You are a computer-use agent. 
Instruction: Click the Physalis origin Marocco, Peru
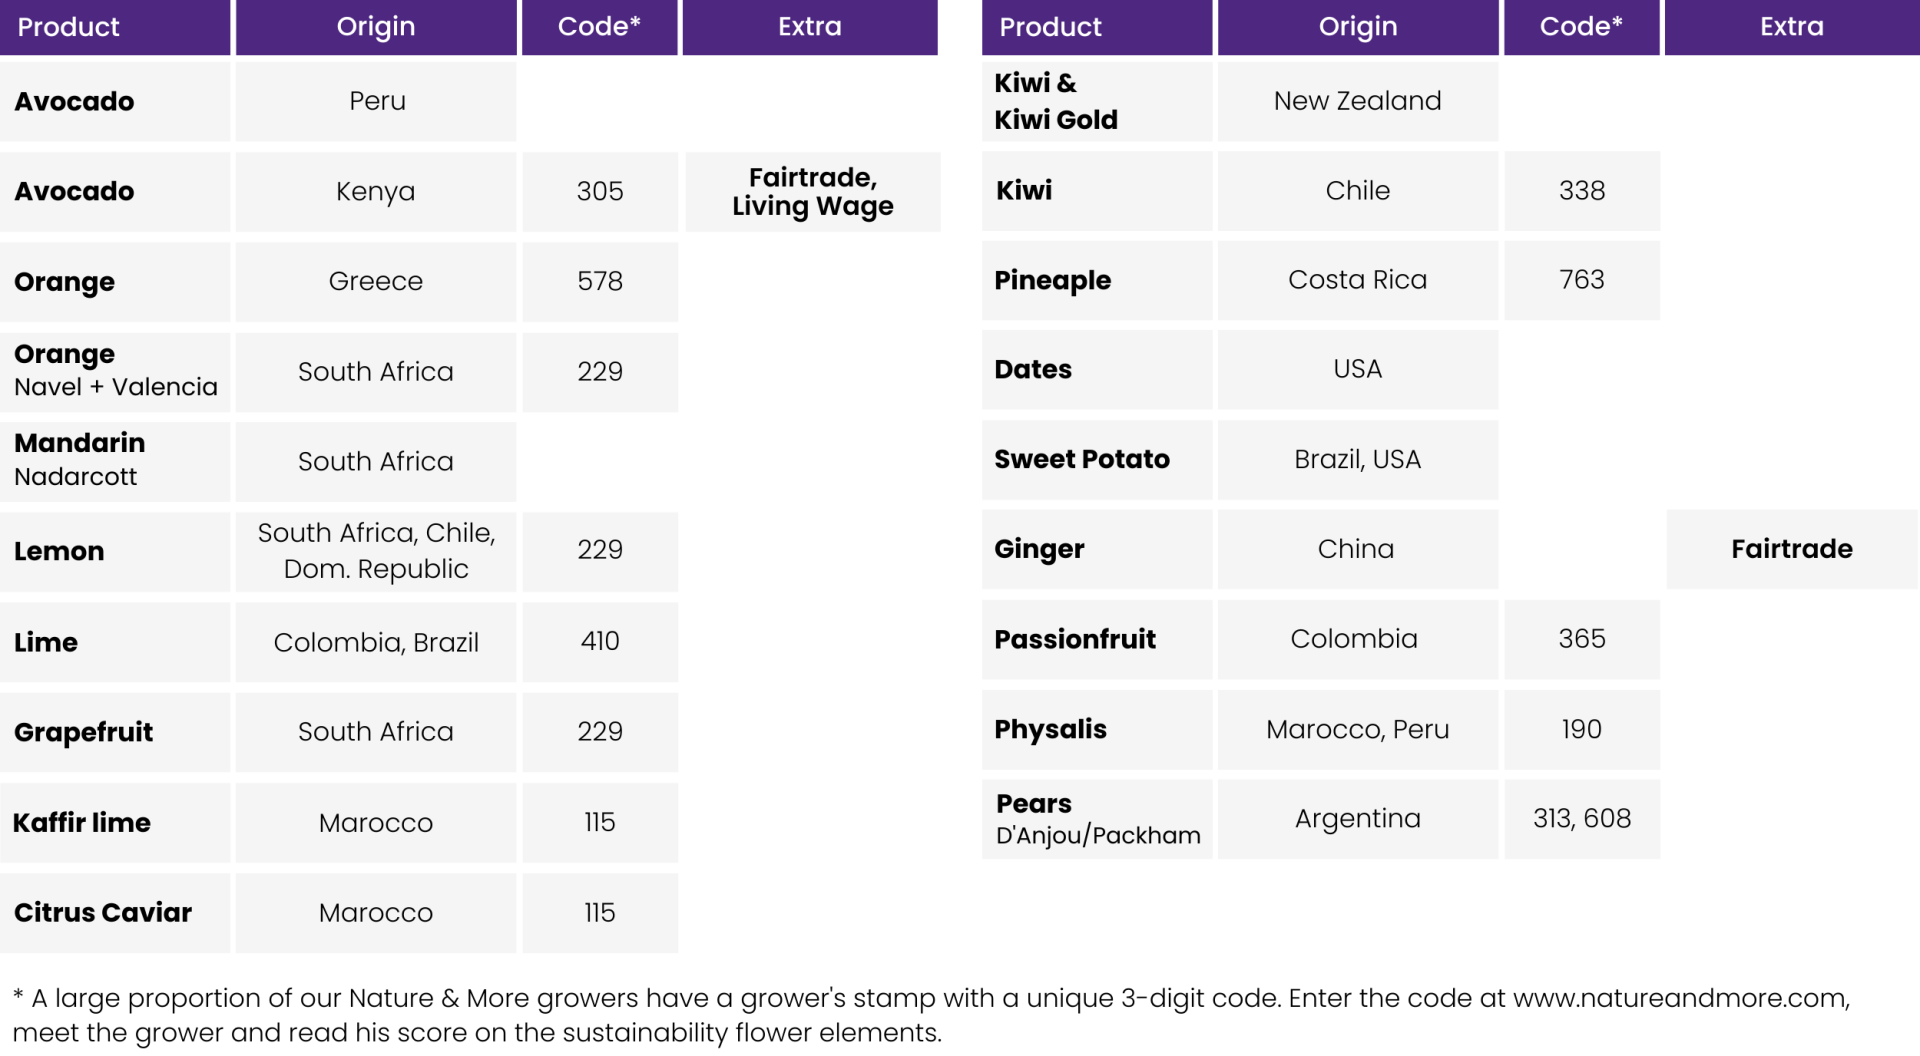tap(1358, 729)
